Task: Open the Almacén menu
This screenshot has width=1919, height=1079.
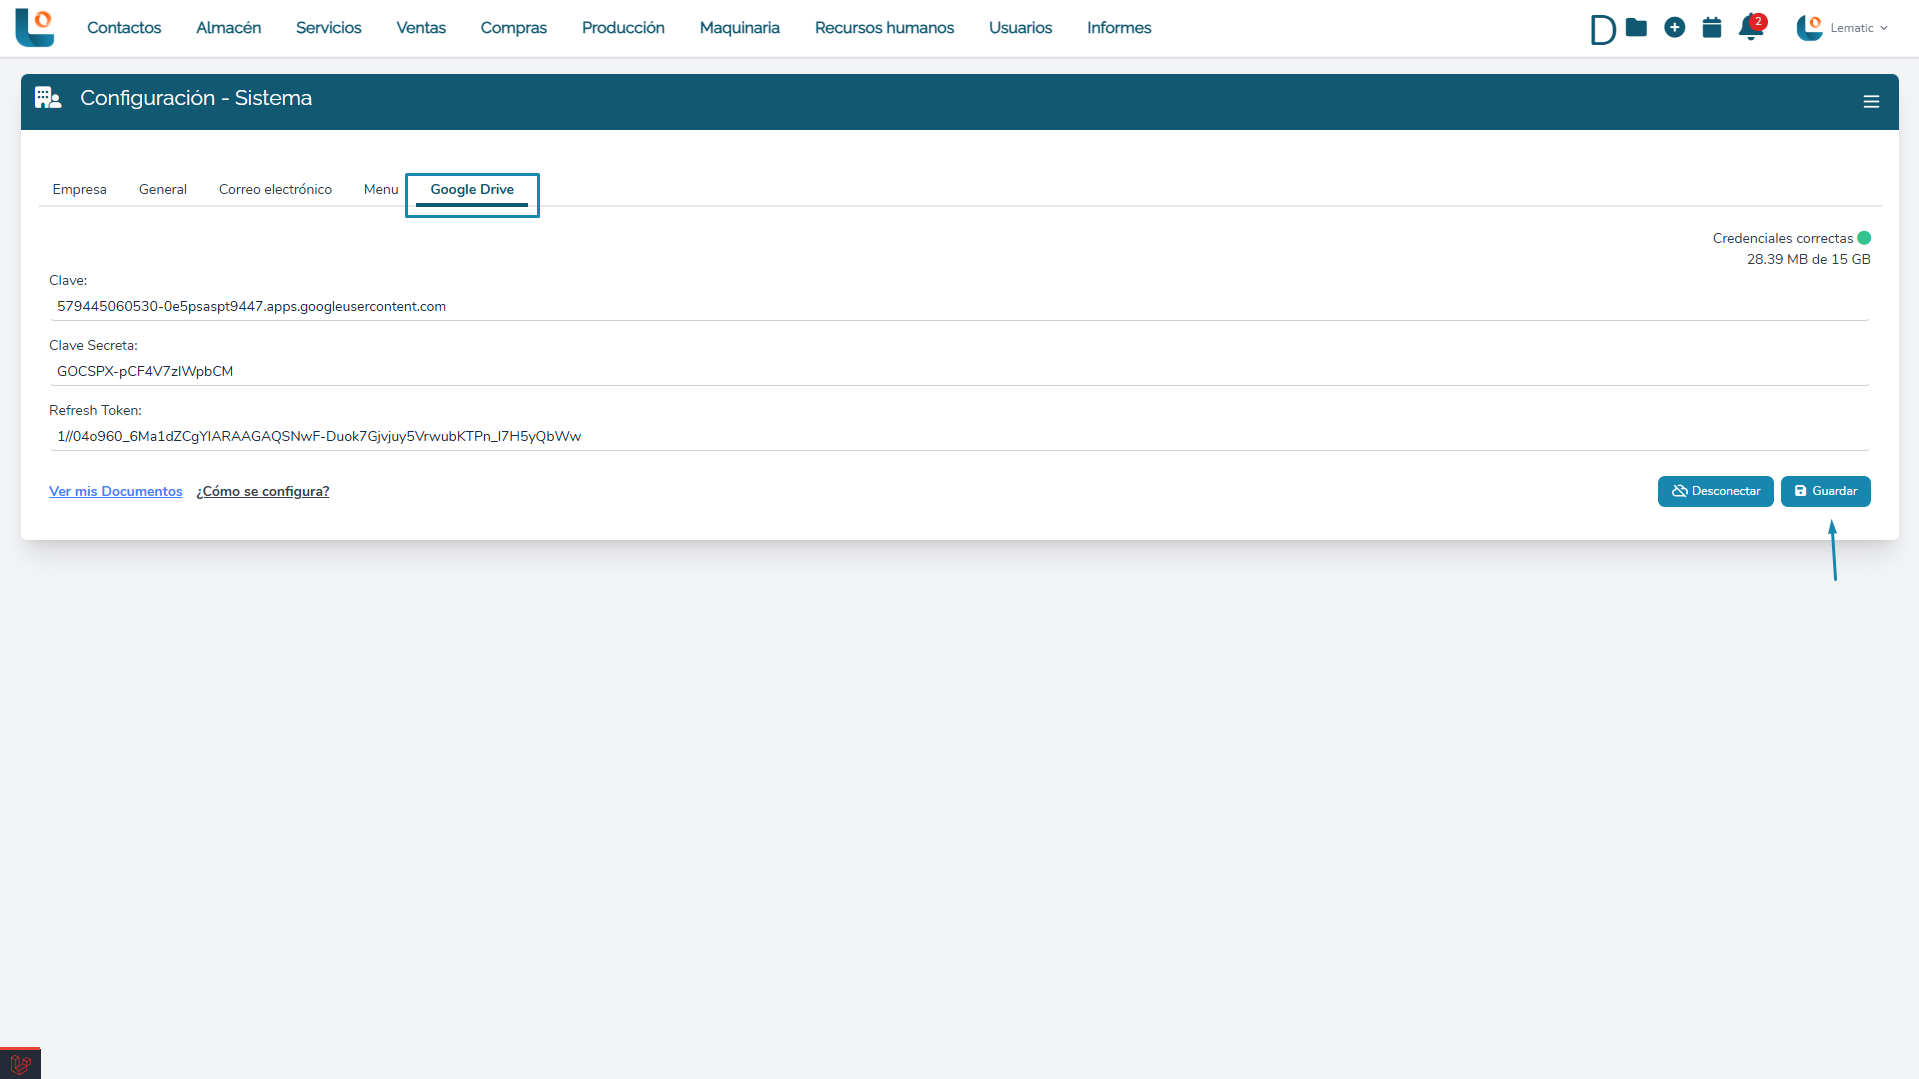Action: [x=228, y=28]
